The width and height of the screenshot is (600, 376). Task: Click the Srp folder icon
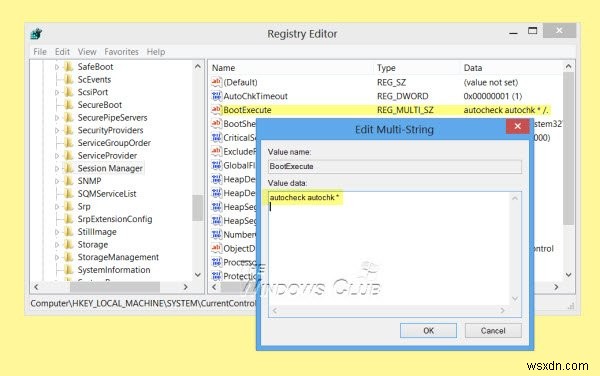pos(69,206)
